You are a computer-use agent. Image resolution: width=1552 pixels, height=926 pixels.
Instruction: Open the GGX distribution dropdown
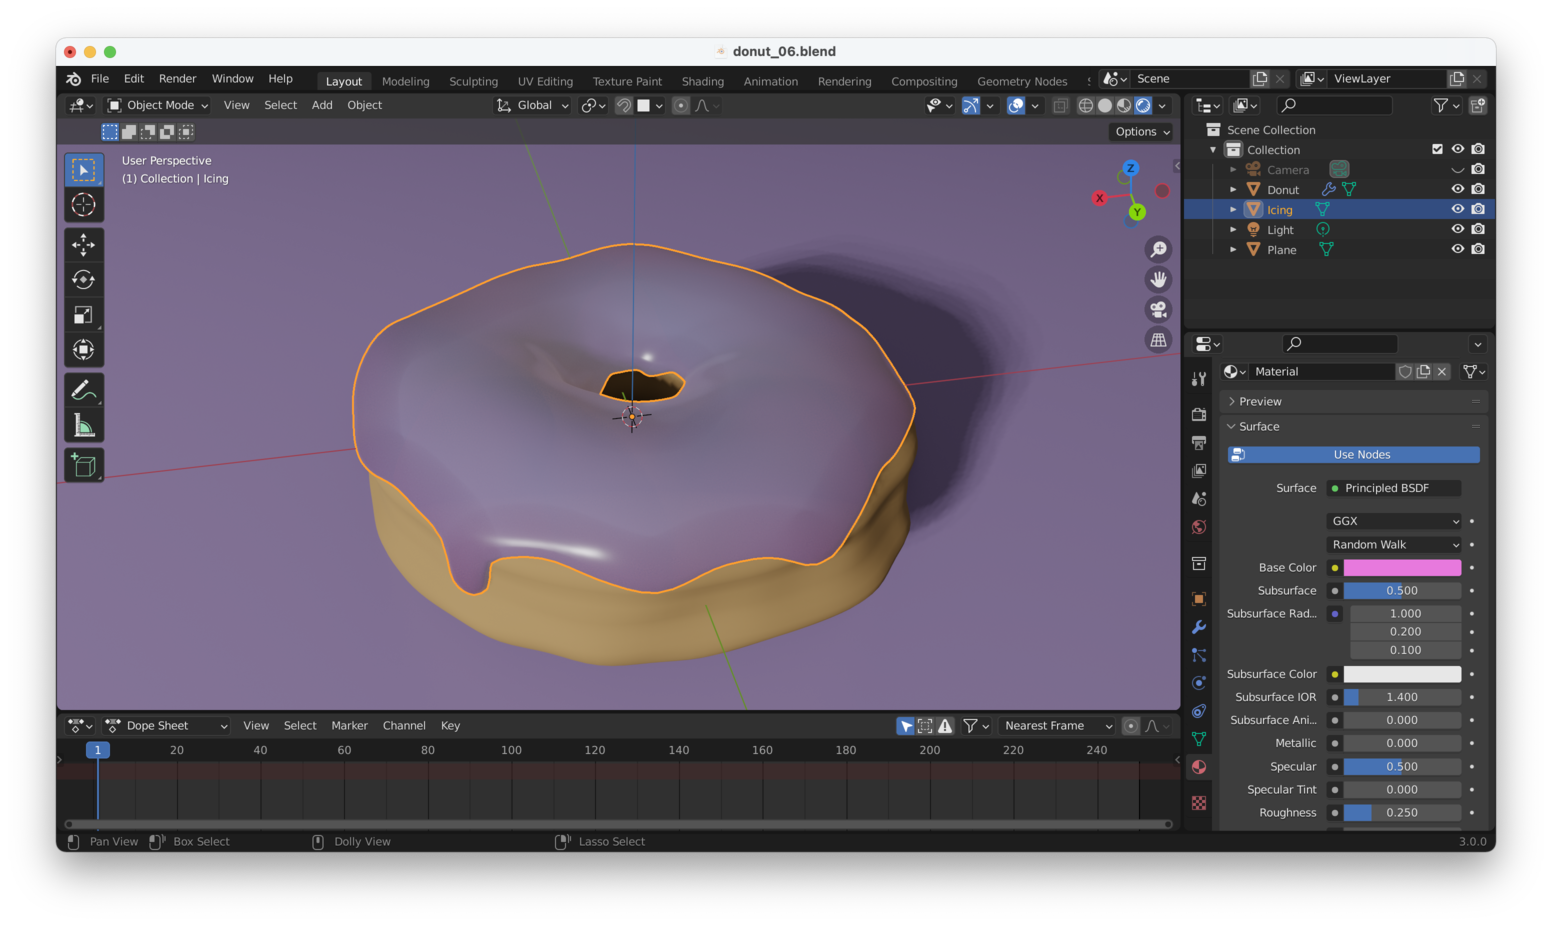[1393, 520]
